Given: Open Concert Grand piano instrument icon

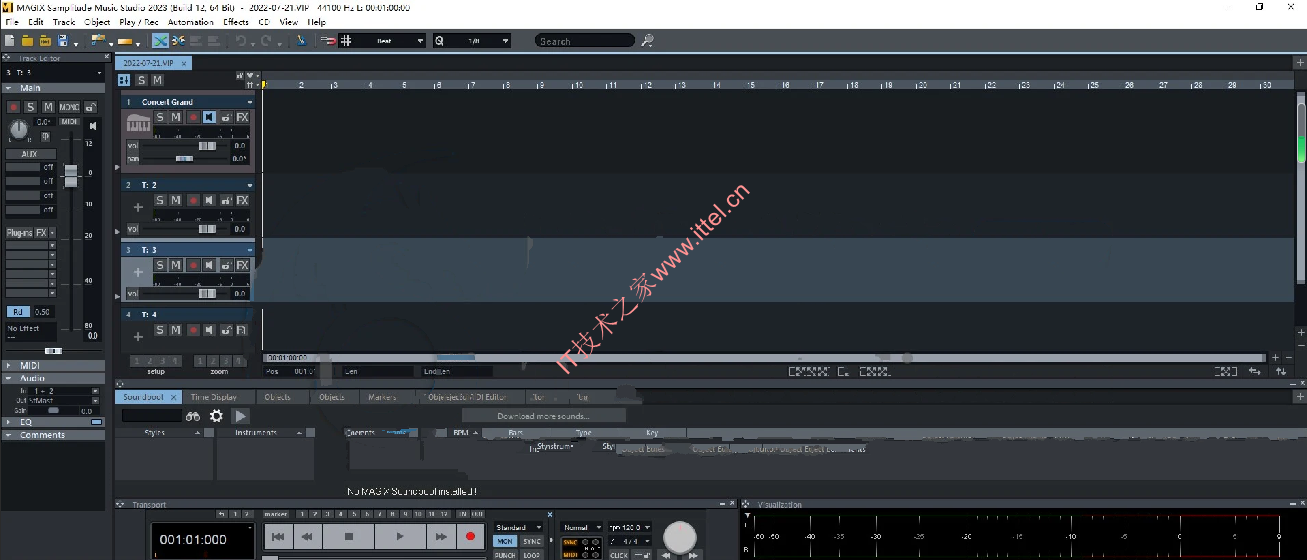Looking at the screenshot, I should (137, 123).
